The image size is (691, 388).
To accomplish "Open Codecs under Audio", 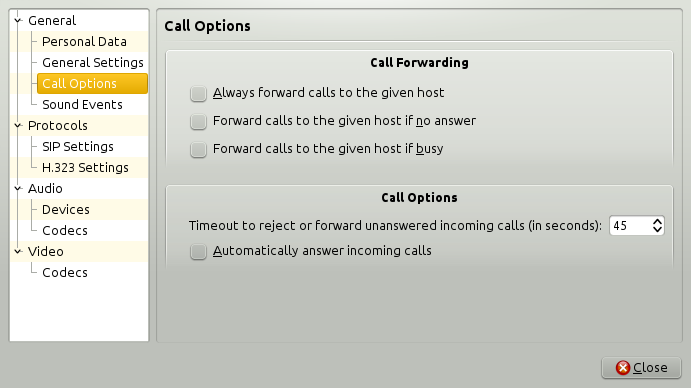I will (65, 231).
